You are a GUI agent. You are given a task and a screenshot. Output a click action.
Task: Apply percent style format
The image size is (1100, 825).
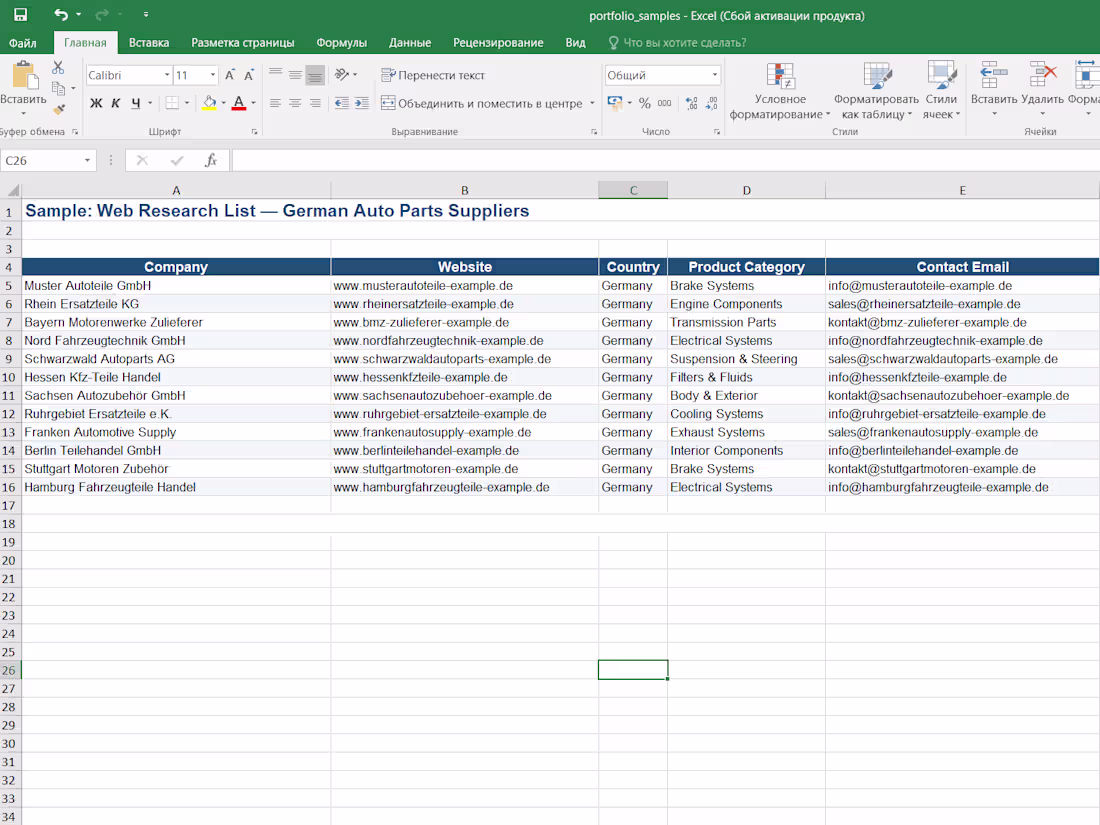[x=645, y=103]
